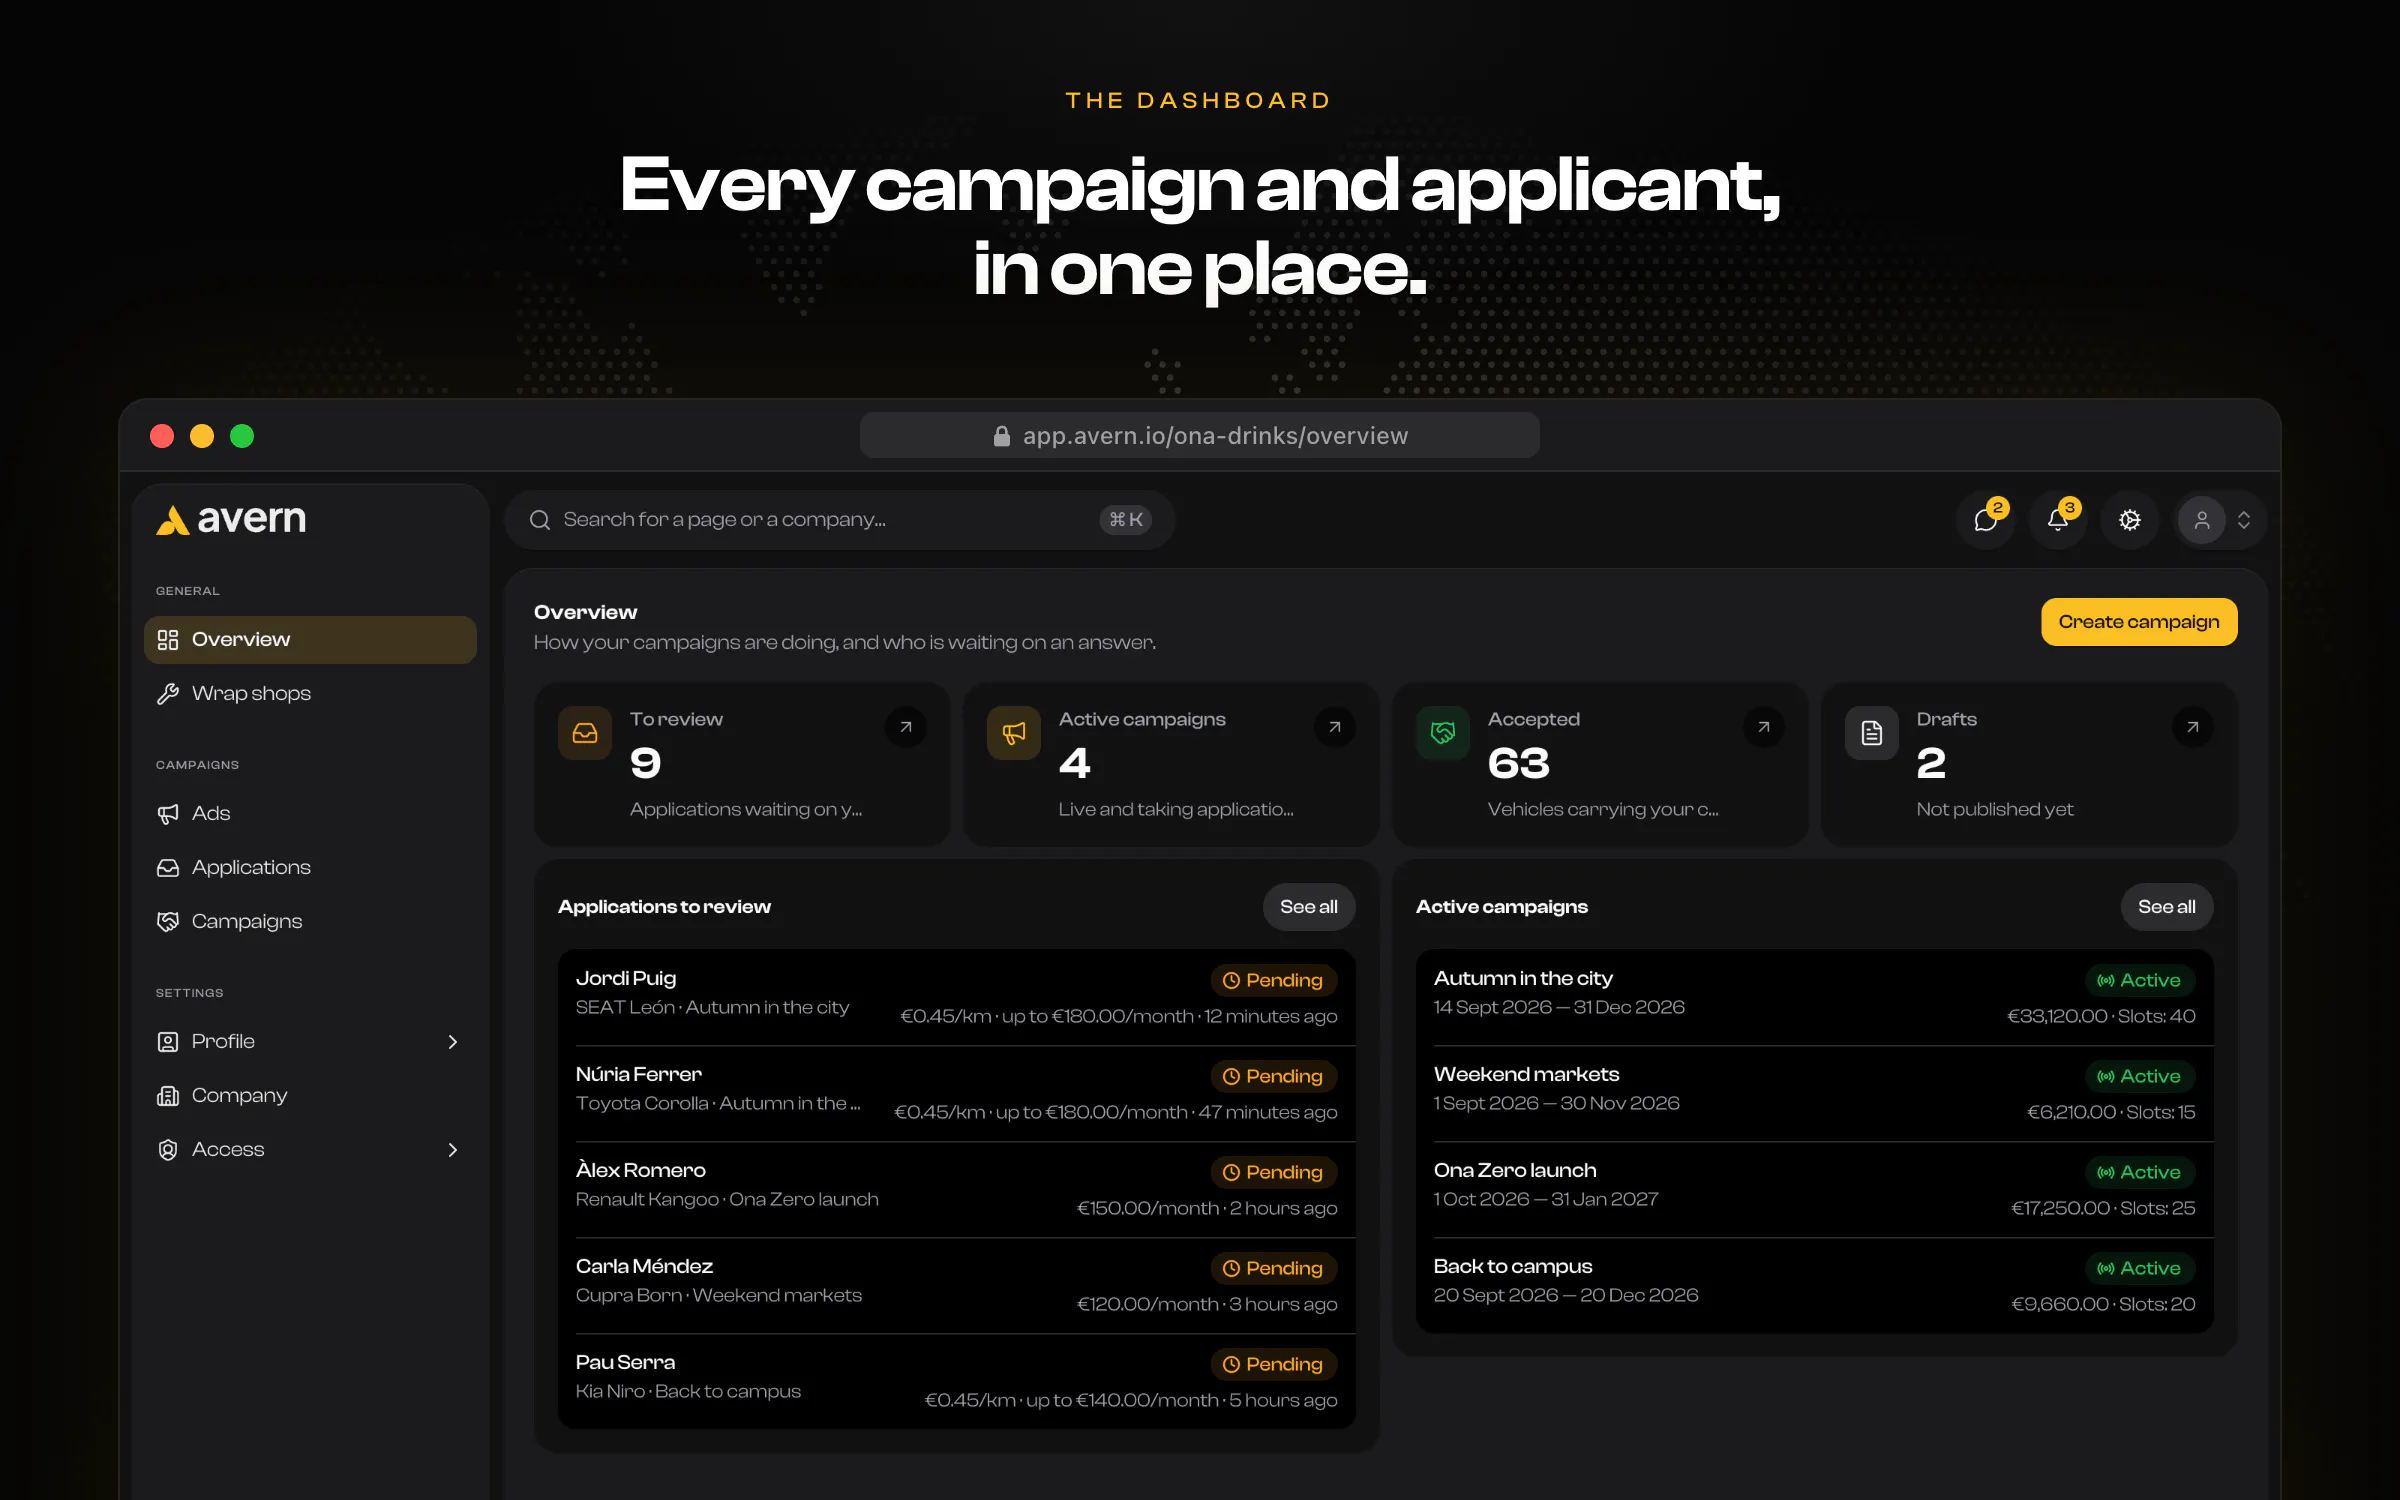Open Jordi Puig's application
This screenshot has width=2400, height=1500.
[957, 997]
